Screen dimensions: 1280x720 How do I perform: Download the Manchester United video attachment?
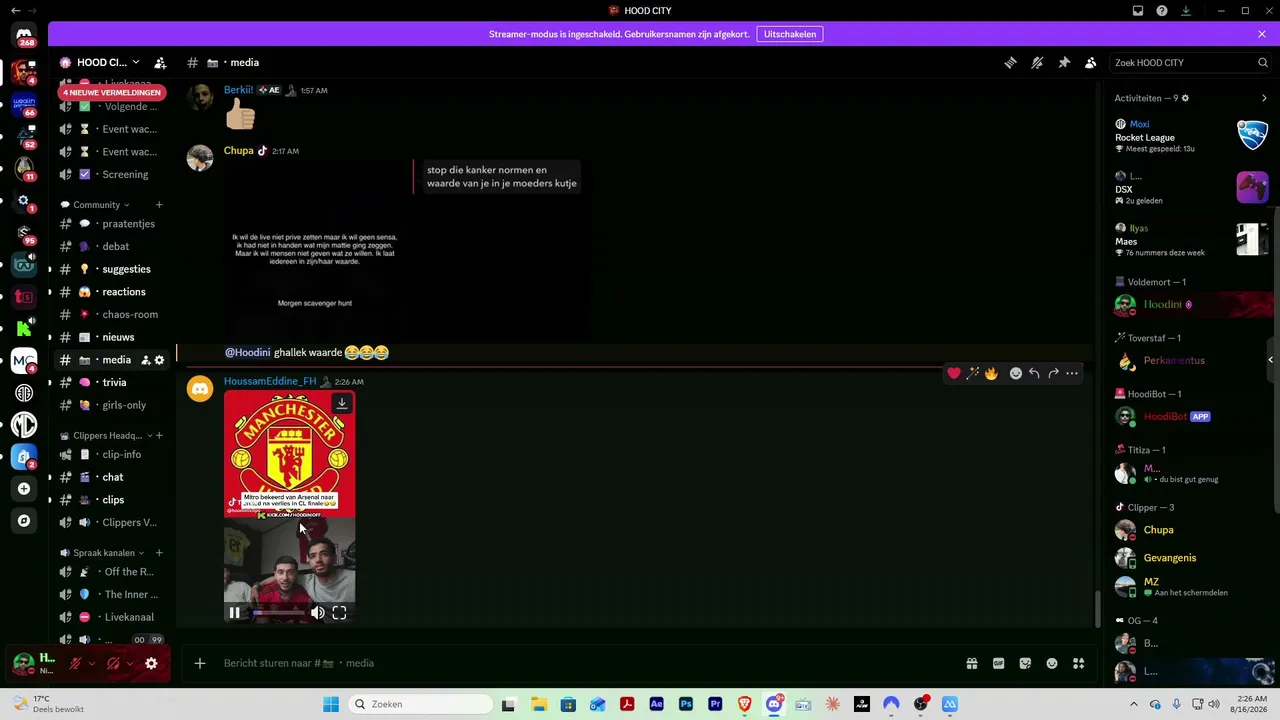click(342, 403)
